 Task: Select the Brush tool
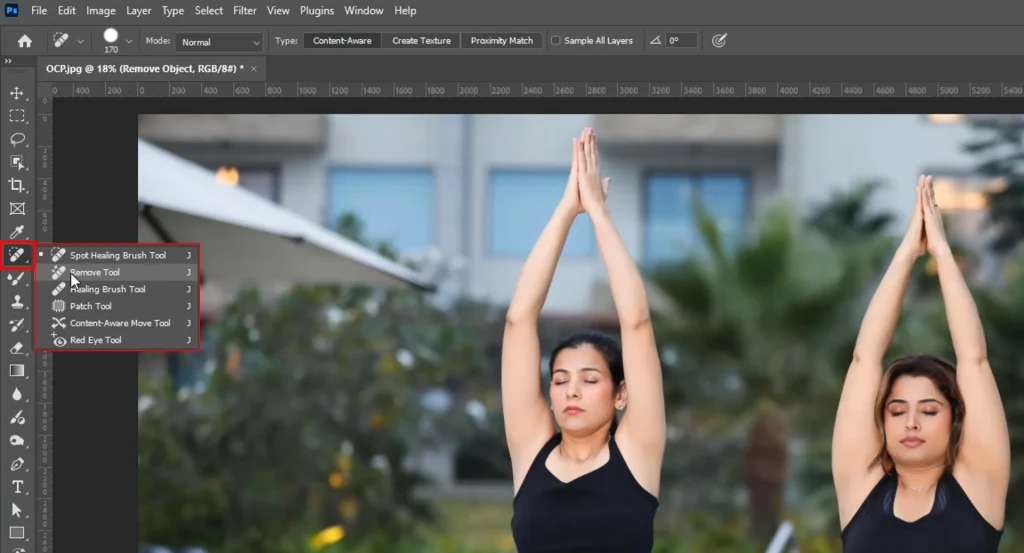click(x=17, y=279)
